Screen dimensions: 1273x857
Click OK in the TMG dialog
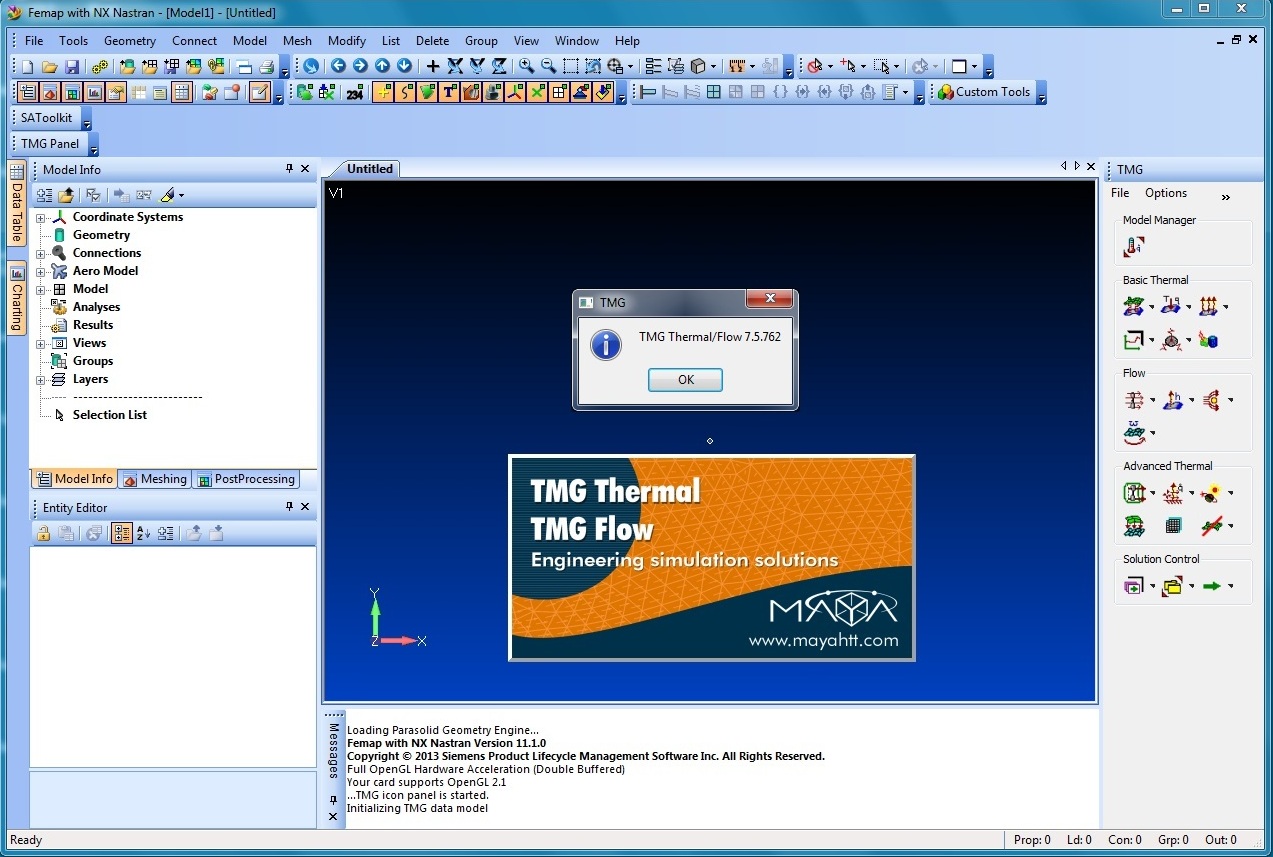[x=685, y=380]
